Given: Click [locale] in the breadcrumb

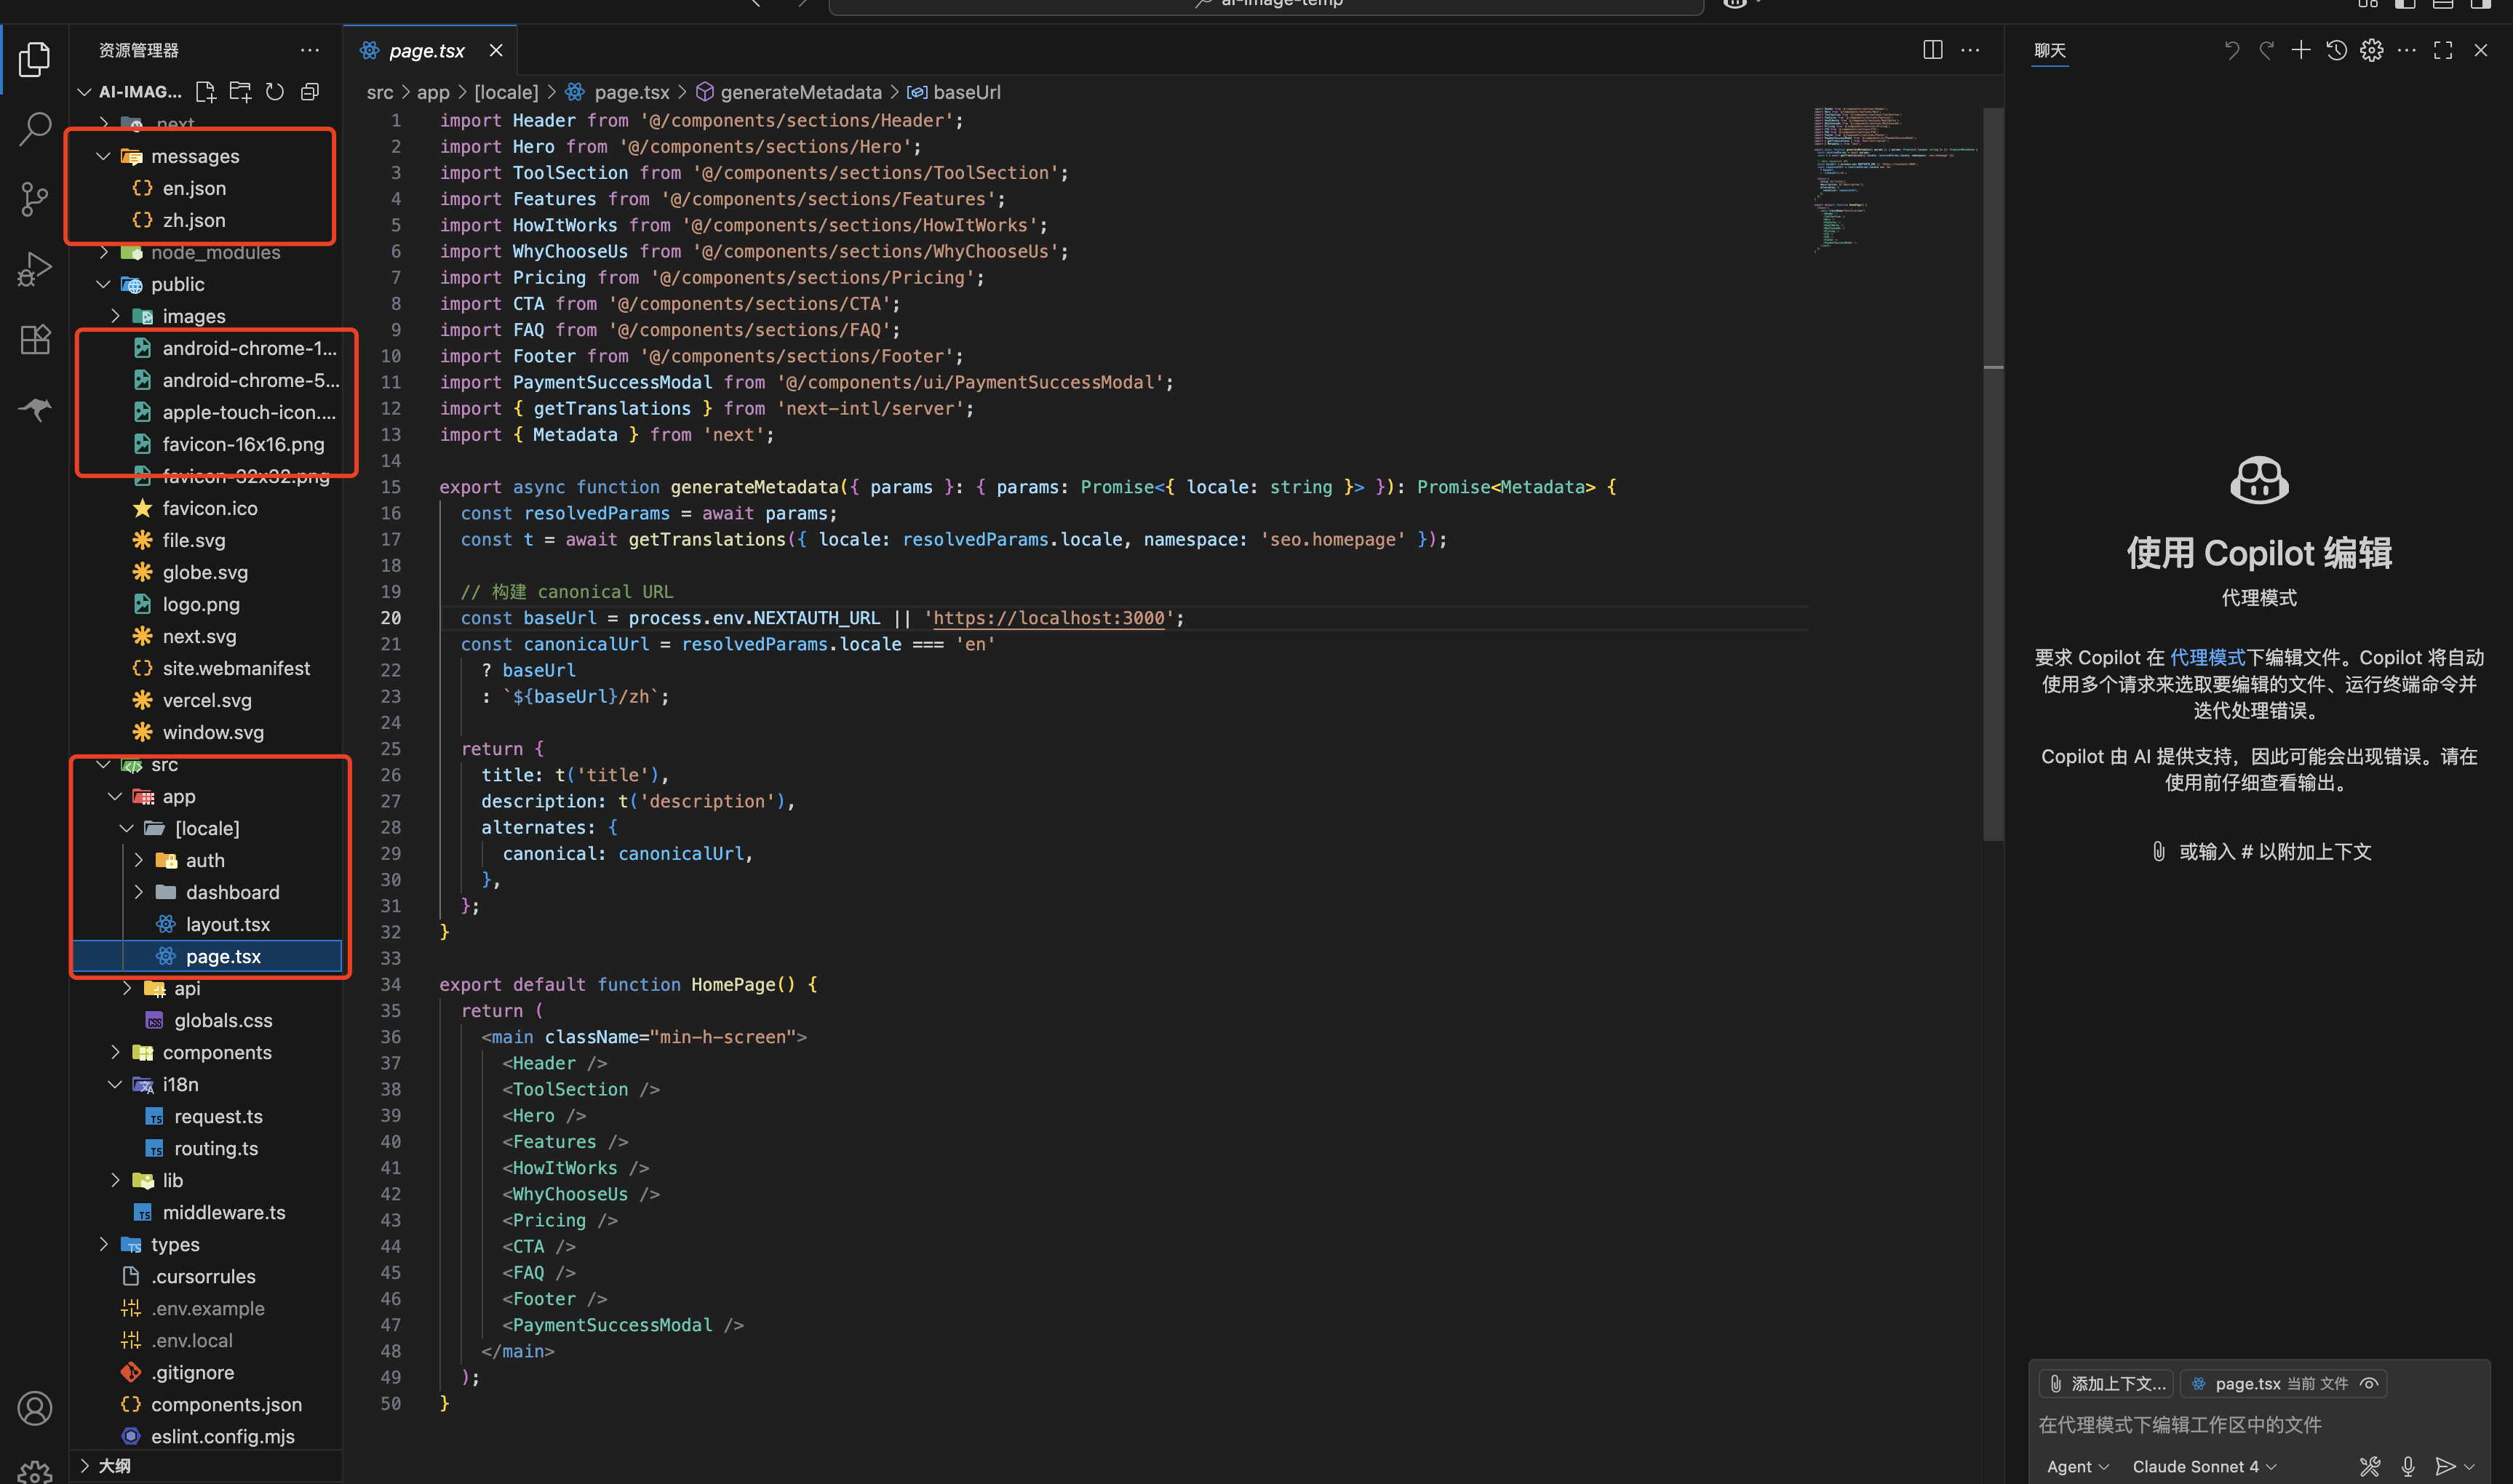Looking at the screenshot, I should pyautogui.click(x=505, y=92).
